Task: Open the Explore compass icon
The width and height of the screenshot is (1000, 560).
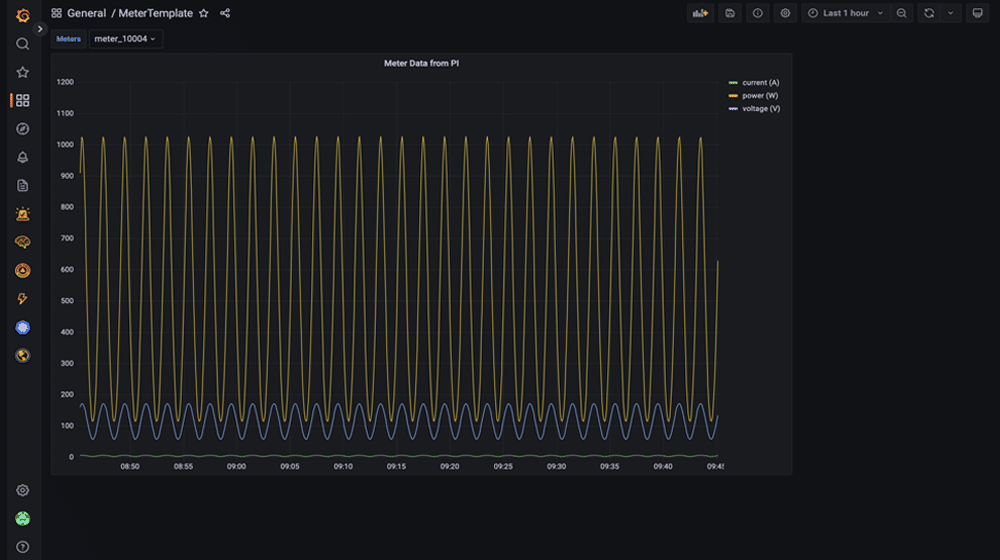Action: tap(22, 129)
